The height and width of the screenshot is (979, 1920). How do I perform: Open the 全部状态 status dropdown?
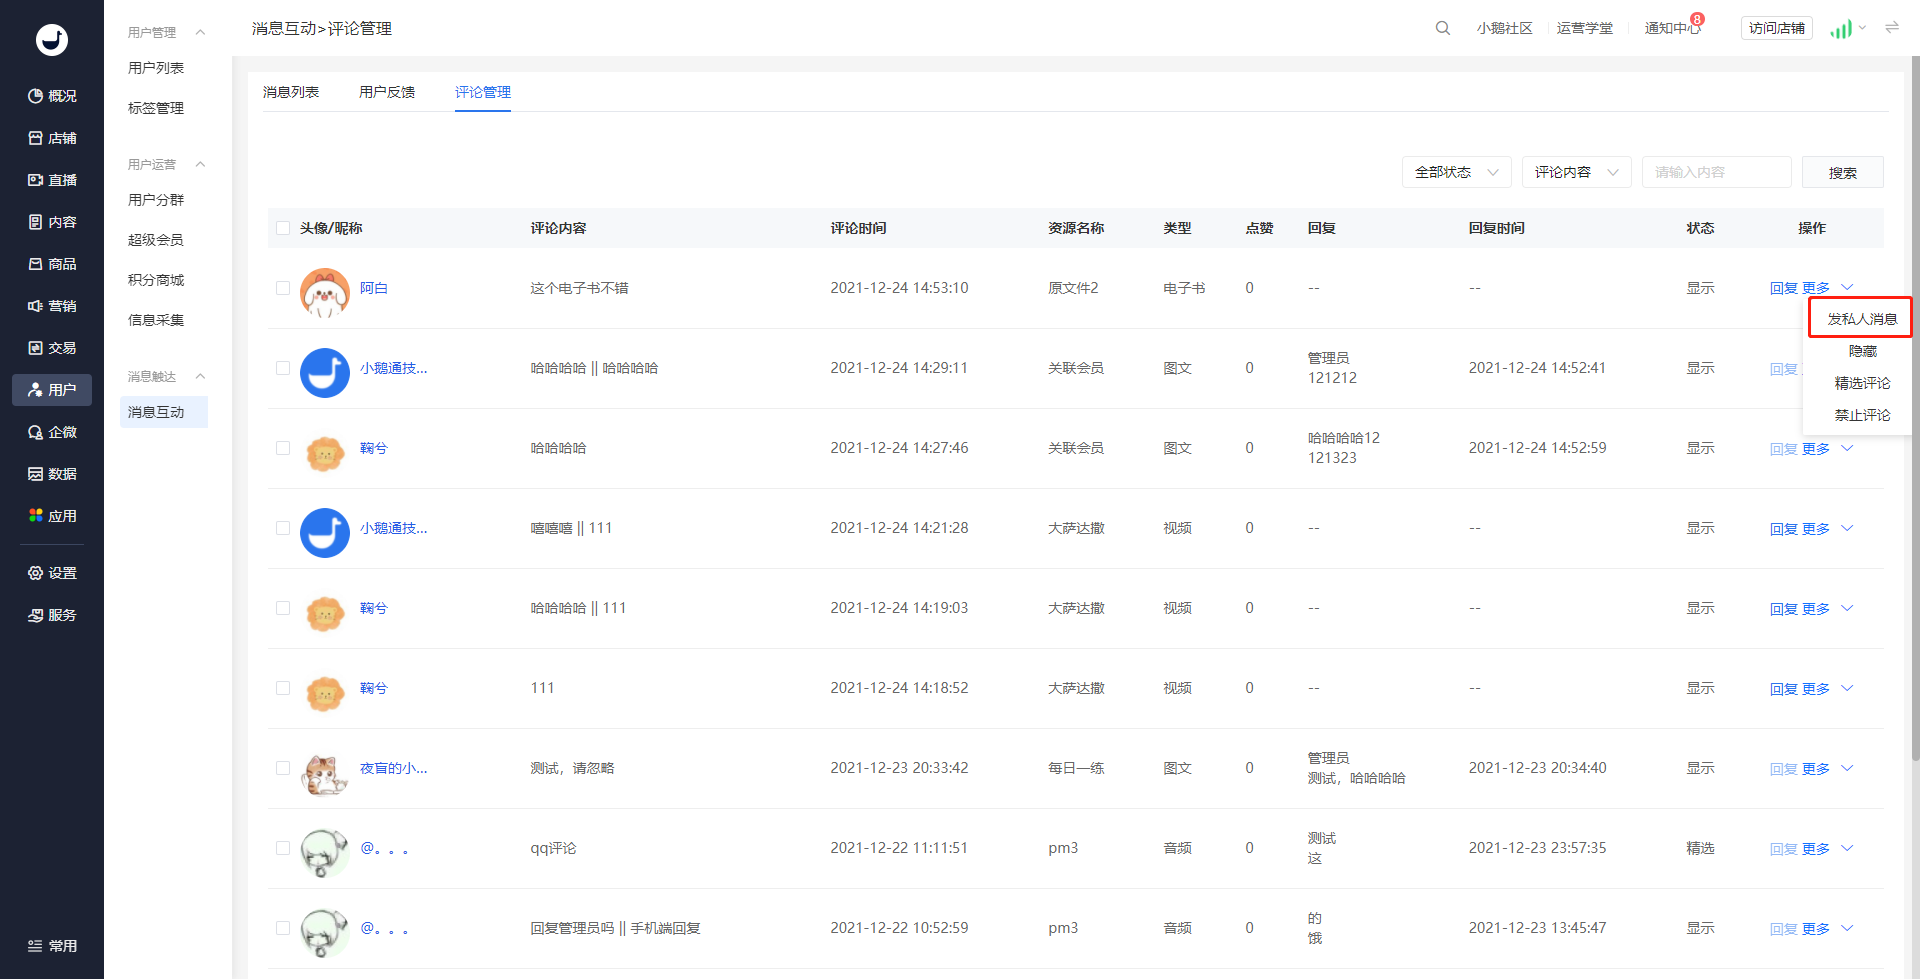pos(1456,172)
